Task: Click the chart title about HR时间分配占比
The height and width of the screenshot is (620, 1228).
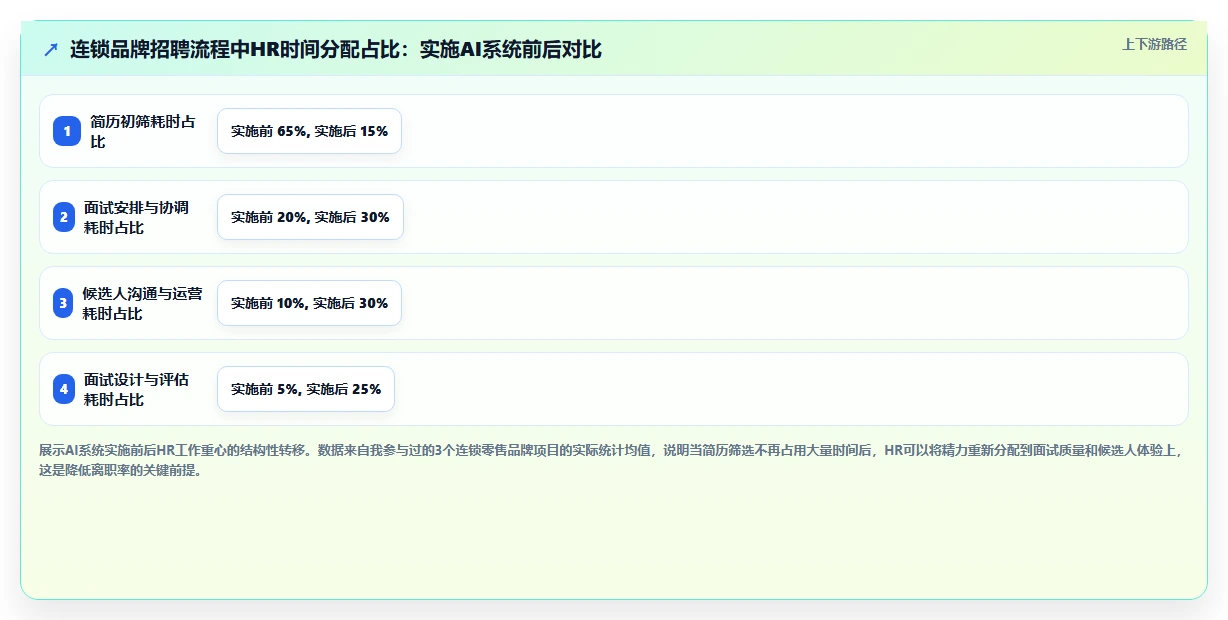Action: (336, 49)
